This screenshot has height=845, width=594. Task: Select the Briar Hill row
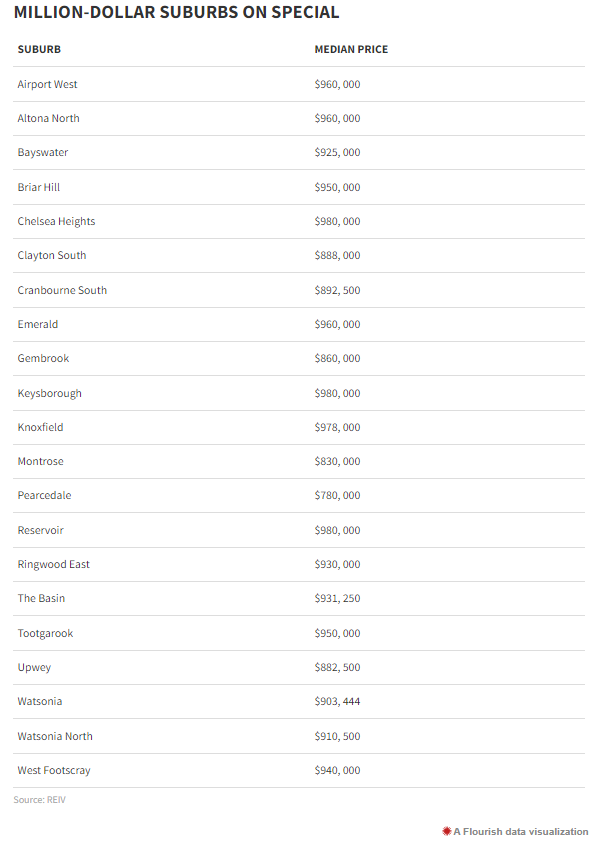pyautogui.click(x=299, y=188)
